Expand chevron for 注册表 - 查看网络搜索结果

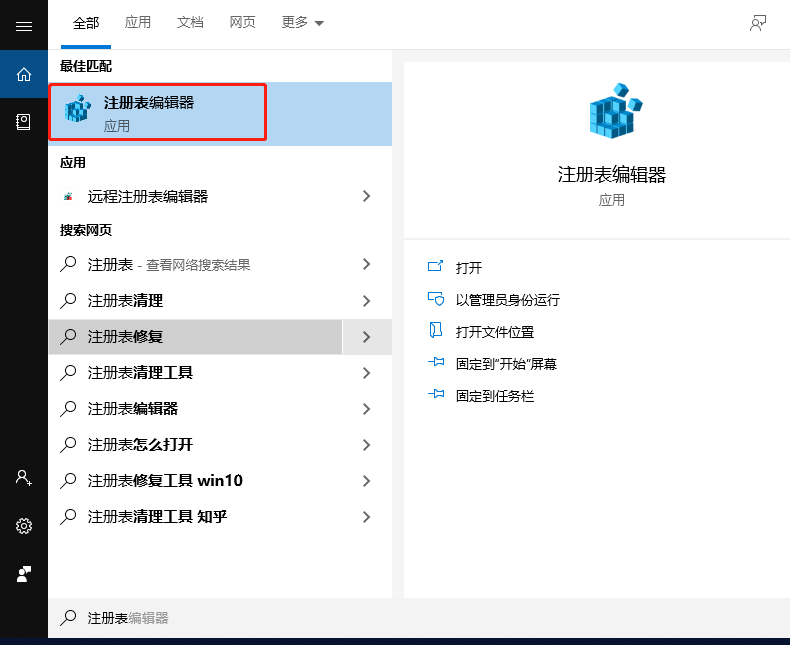[x=367, y=265]
